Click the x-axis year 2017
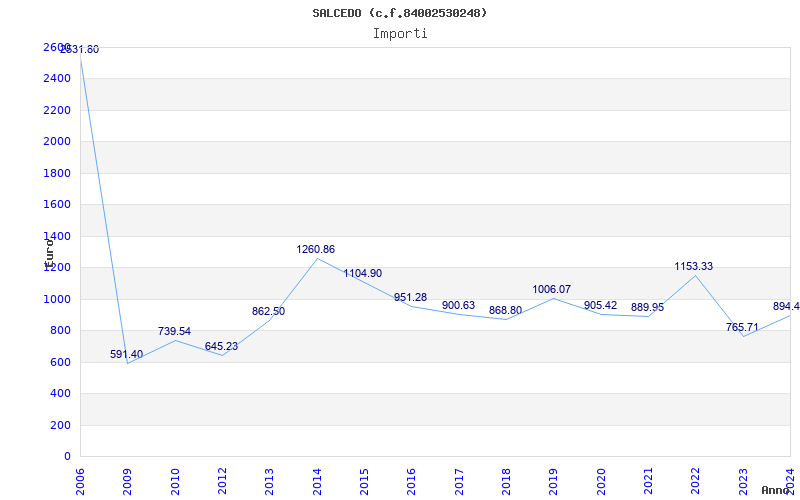The height and width of the screenshot is (500, 800). click(459, 481)
